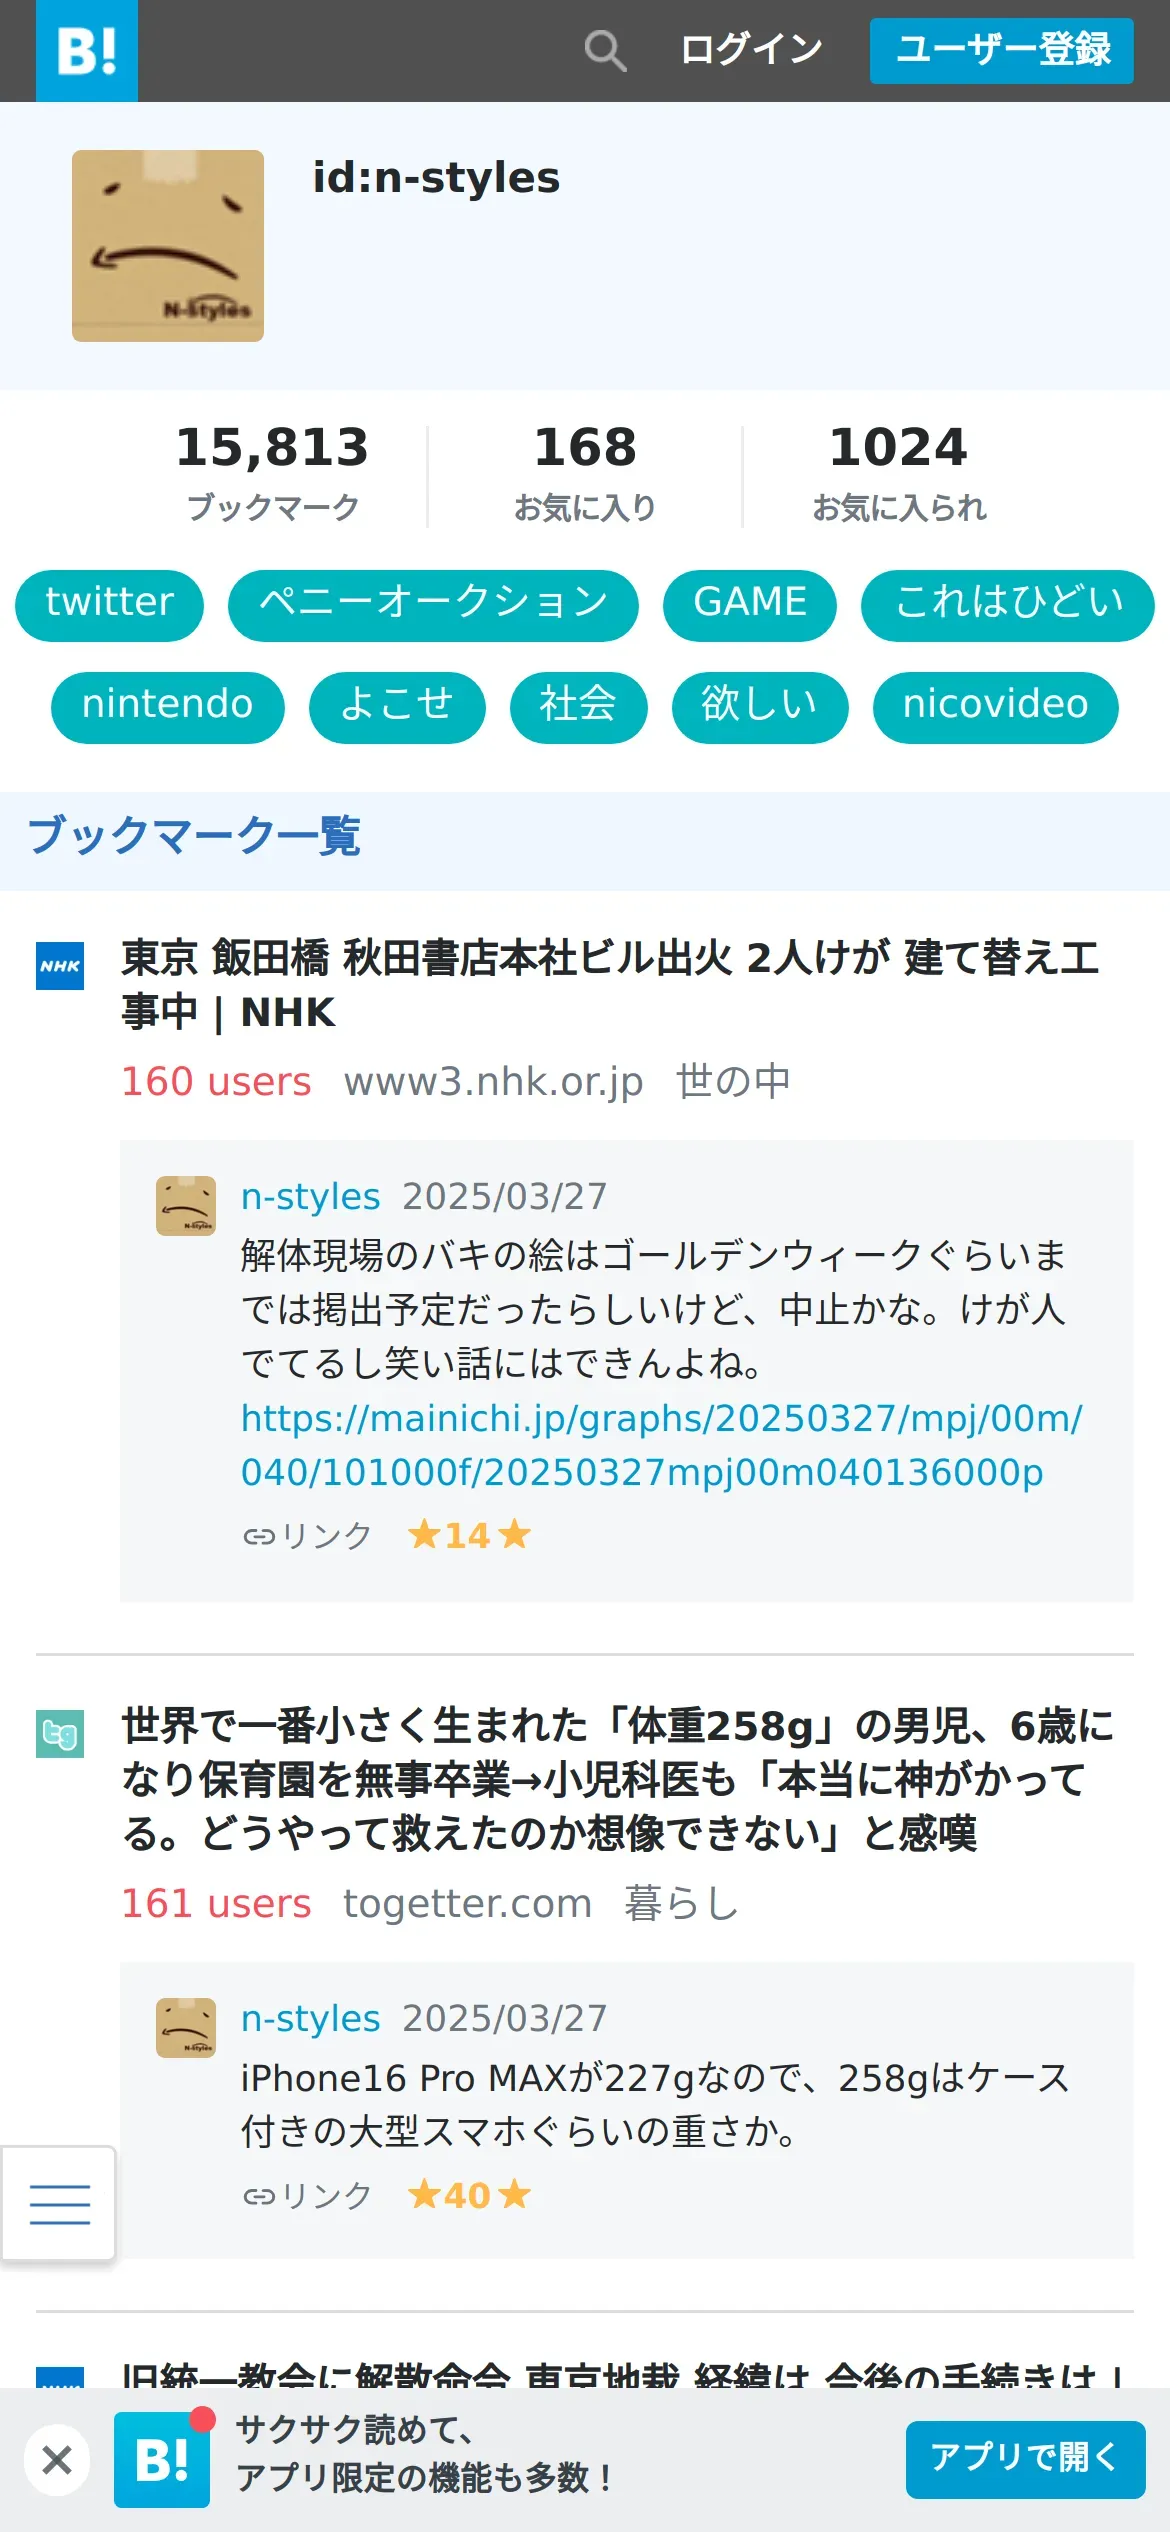The image size is (1170, 2532).
Task: Open the hamburger menu button
Action: click(59, 2203)
